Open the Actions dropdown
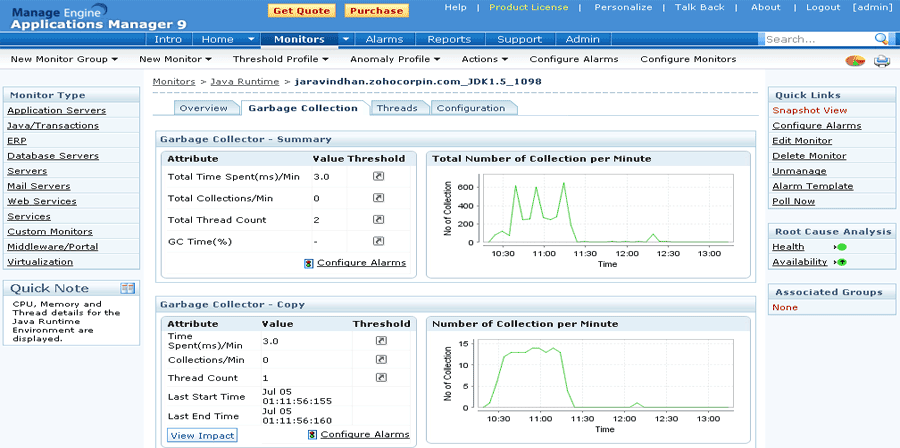Viewport: 900px width, 448px height. point(484,59)
